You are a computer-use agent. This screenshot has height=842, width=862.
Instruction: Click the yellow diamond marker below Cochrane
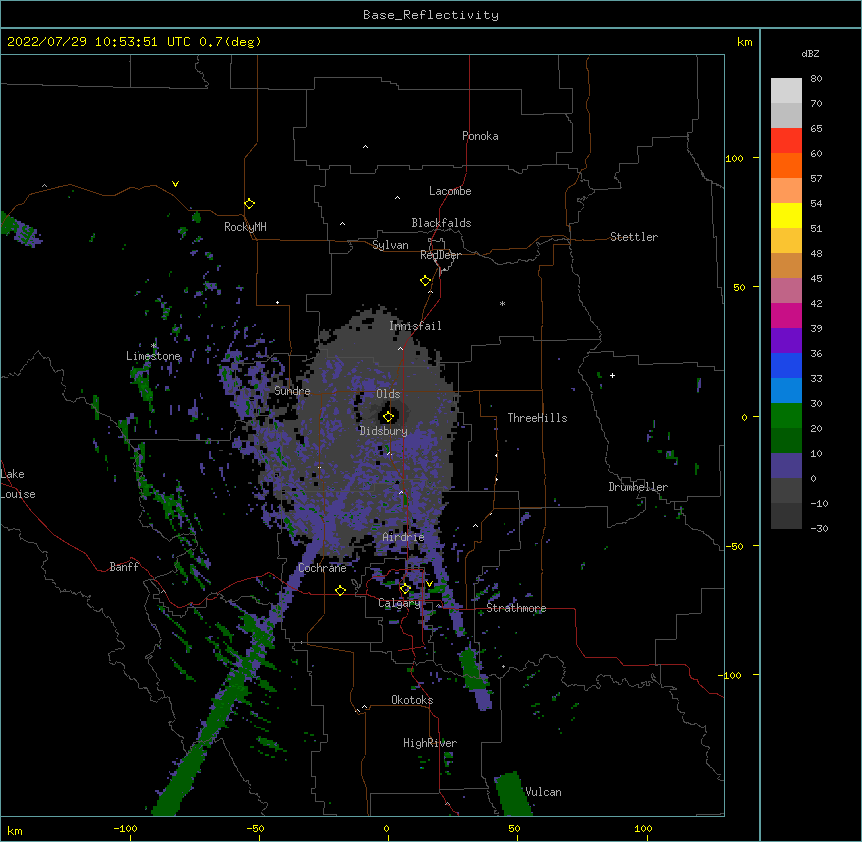tap(340, 590)
